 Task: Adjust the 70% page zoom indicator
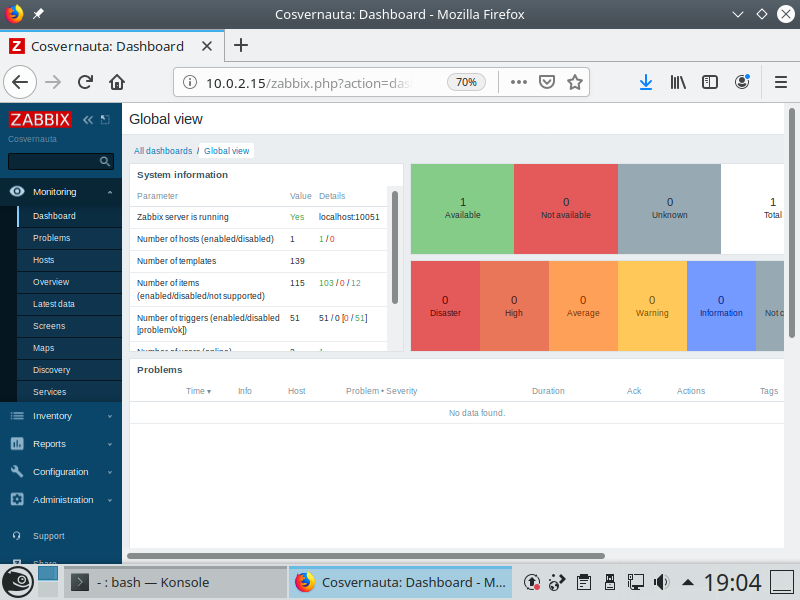466,82
